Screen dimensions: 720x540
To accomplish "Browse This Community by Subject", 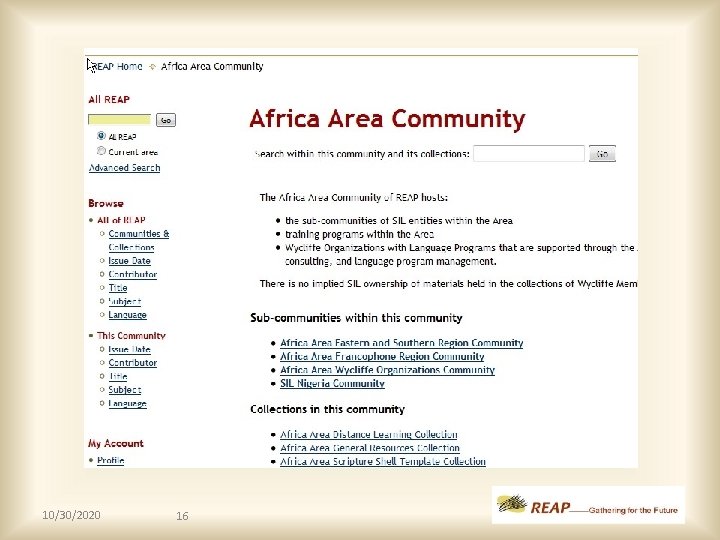I will point(125,390).
